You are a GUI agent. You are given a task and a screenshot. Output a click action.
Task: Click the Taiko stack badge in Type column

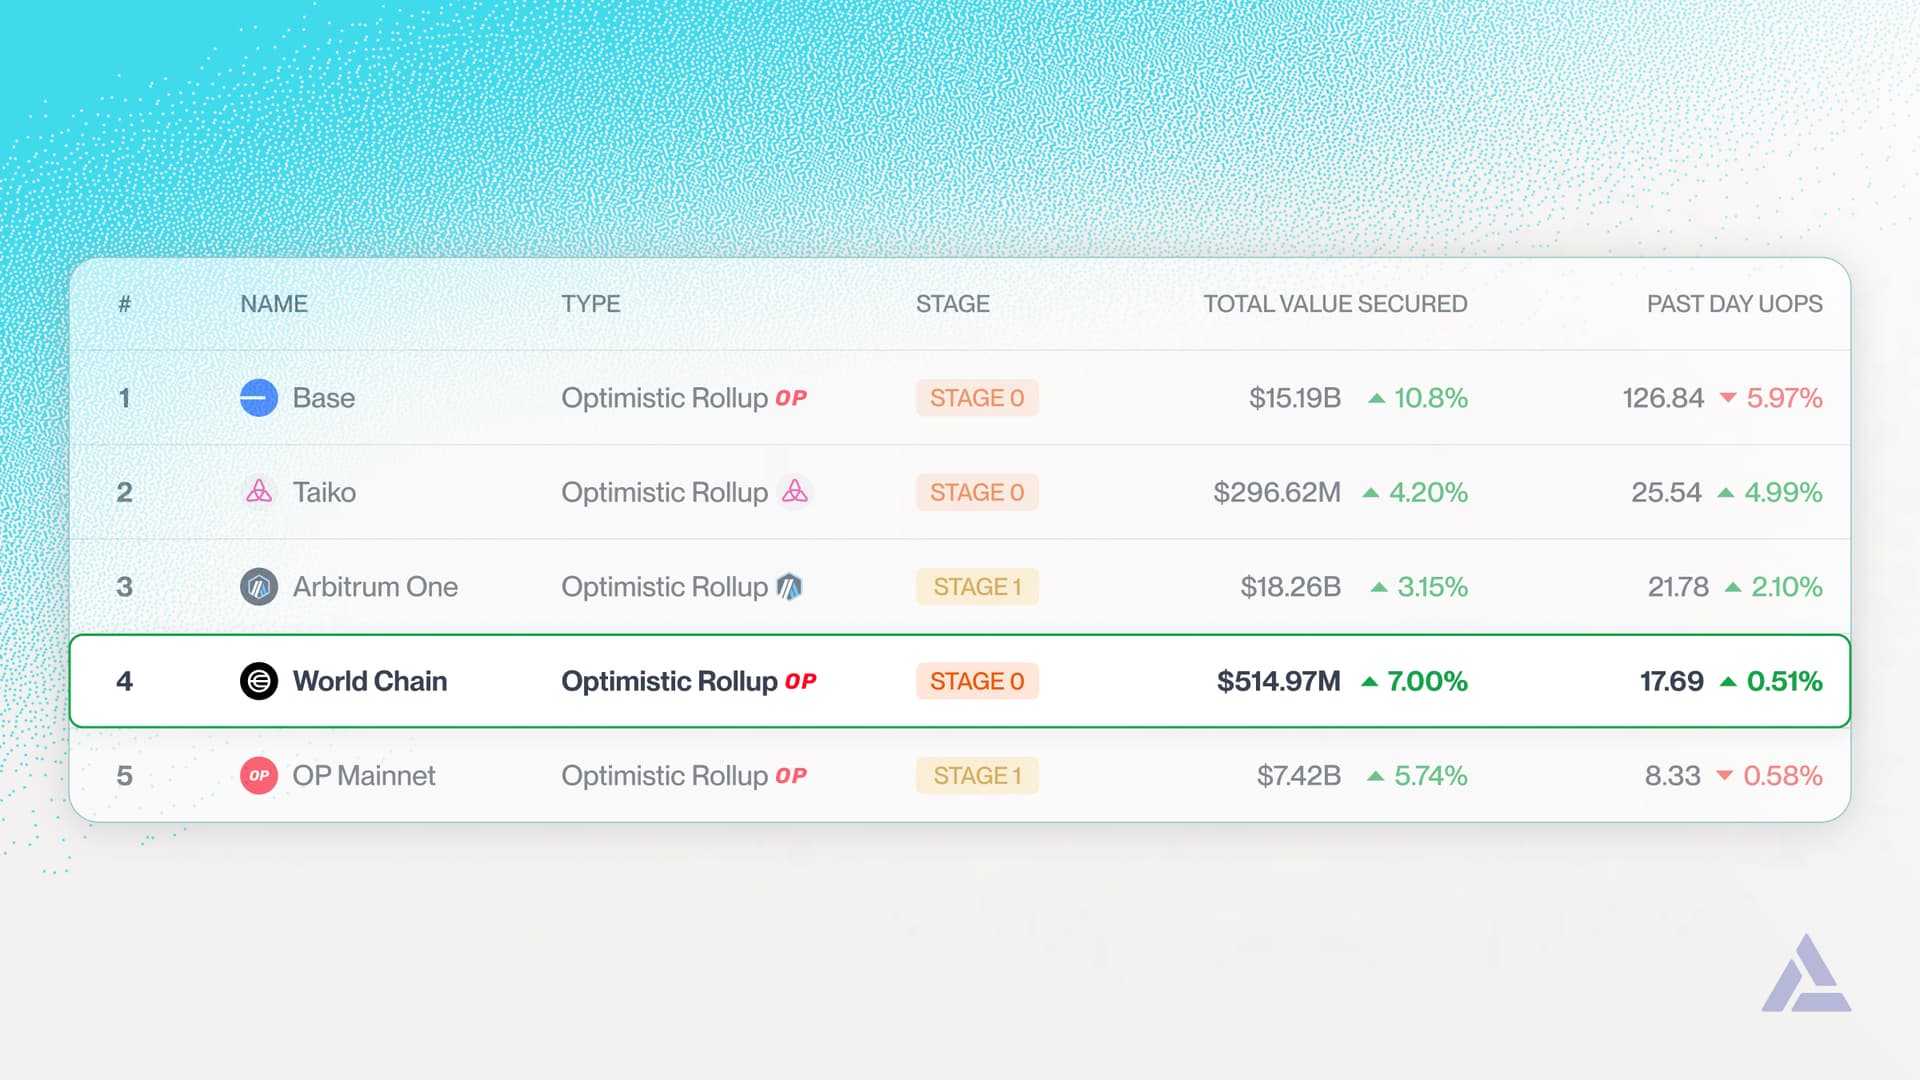coord(795,492)
